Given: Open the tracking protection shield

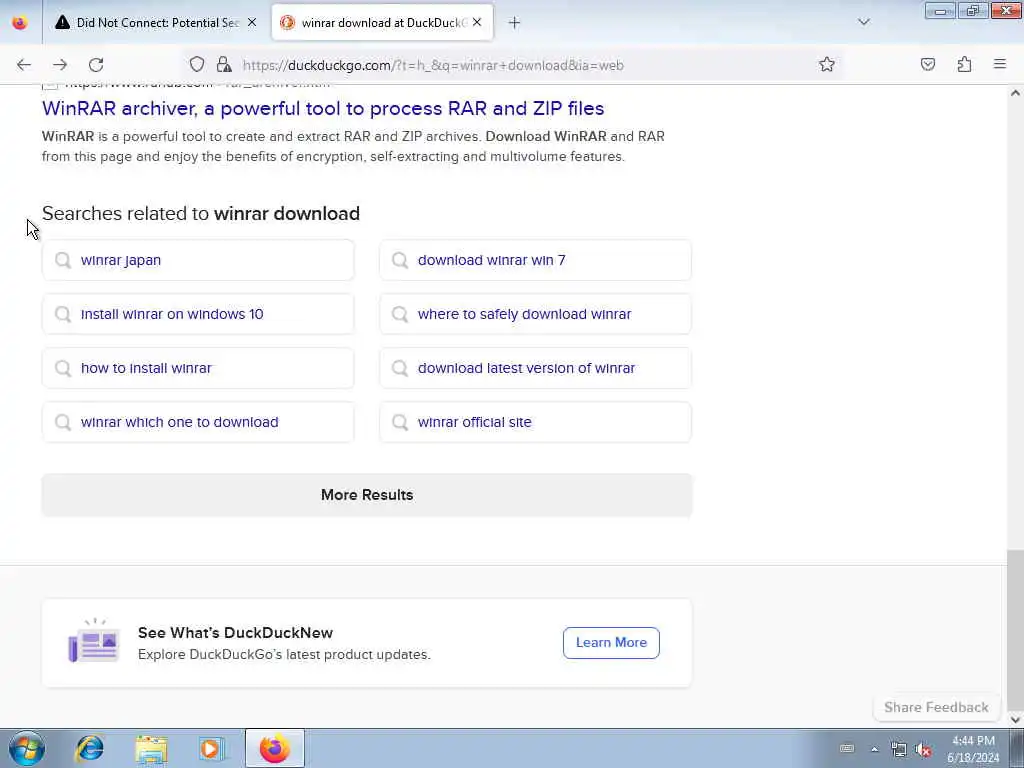Looking at the screenshot, I should click(197, 64).
